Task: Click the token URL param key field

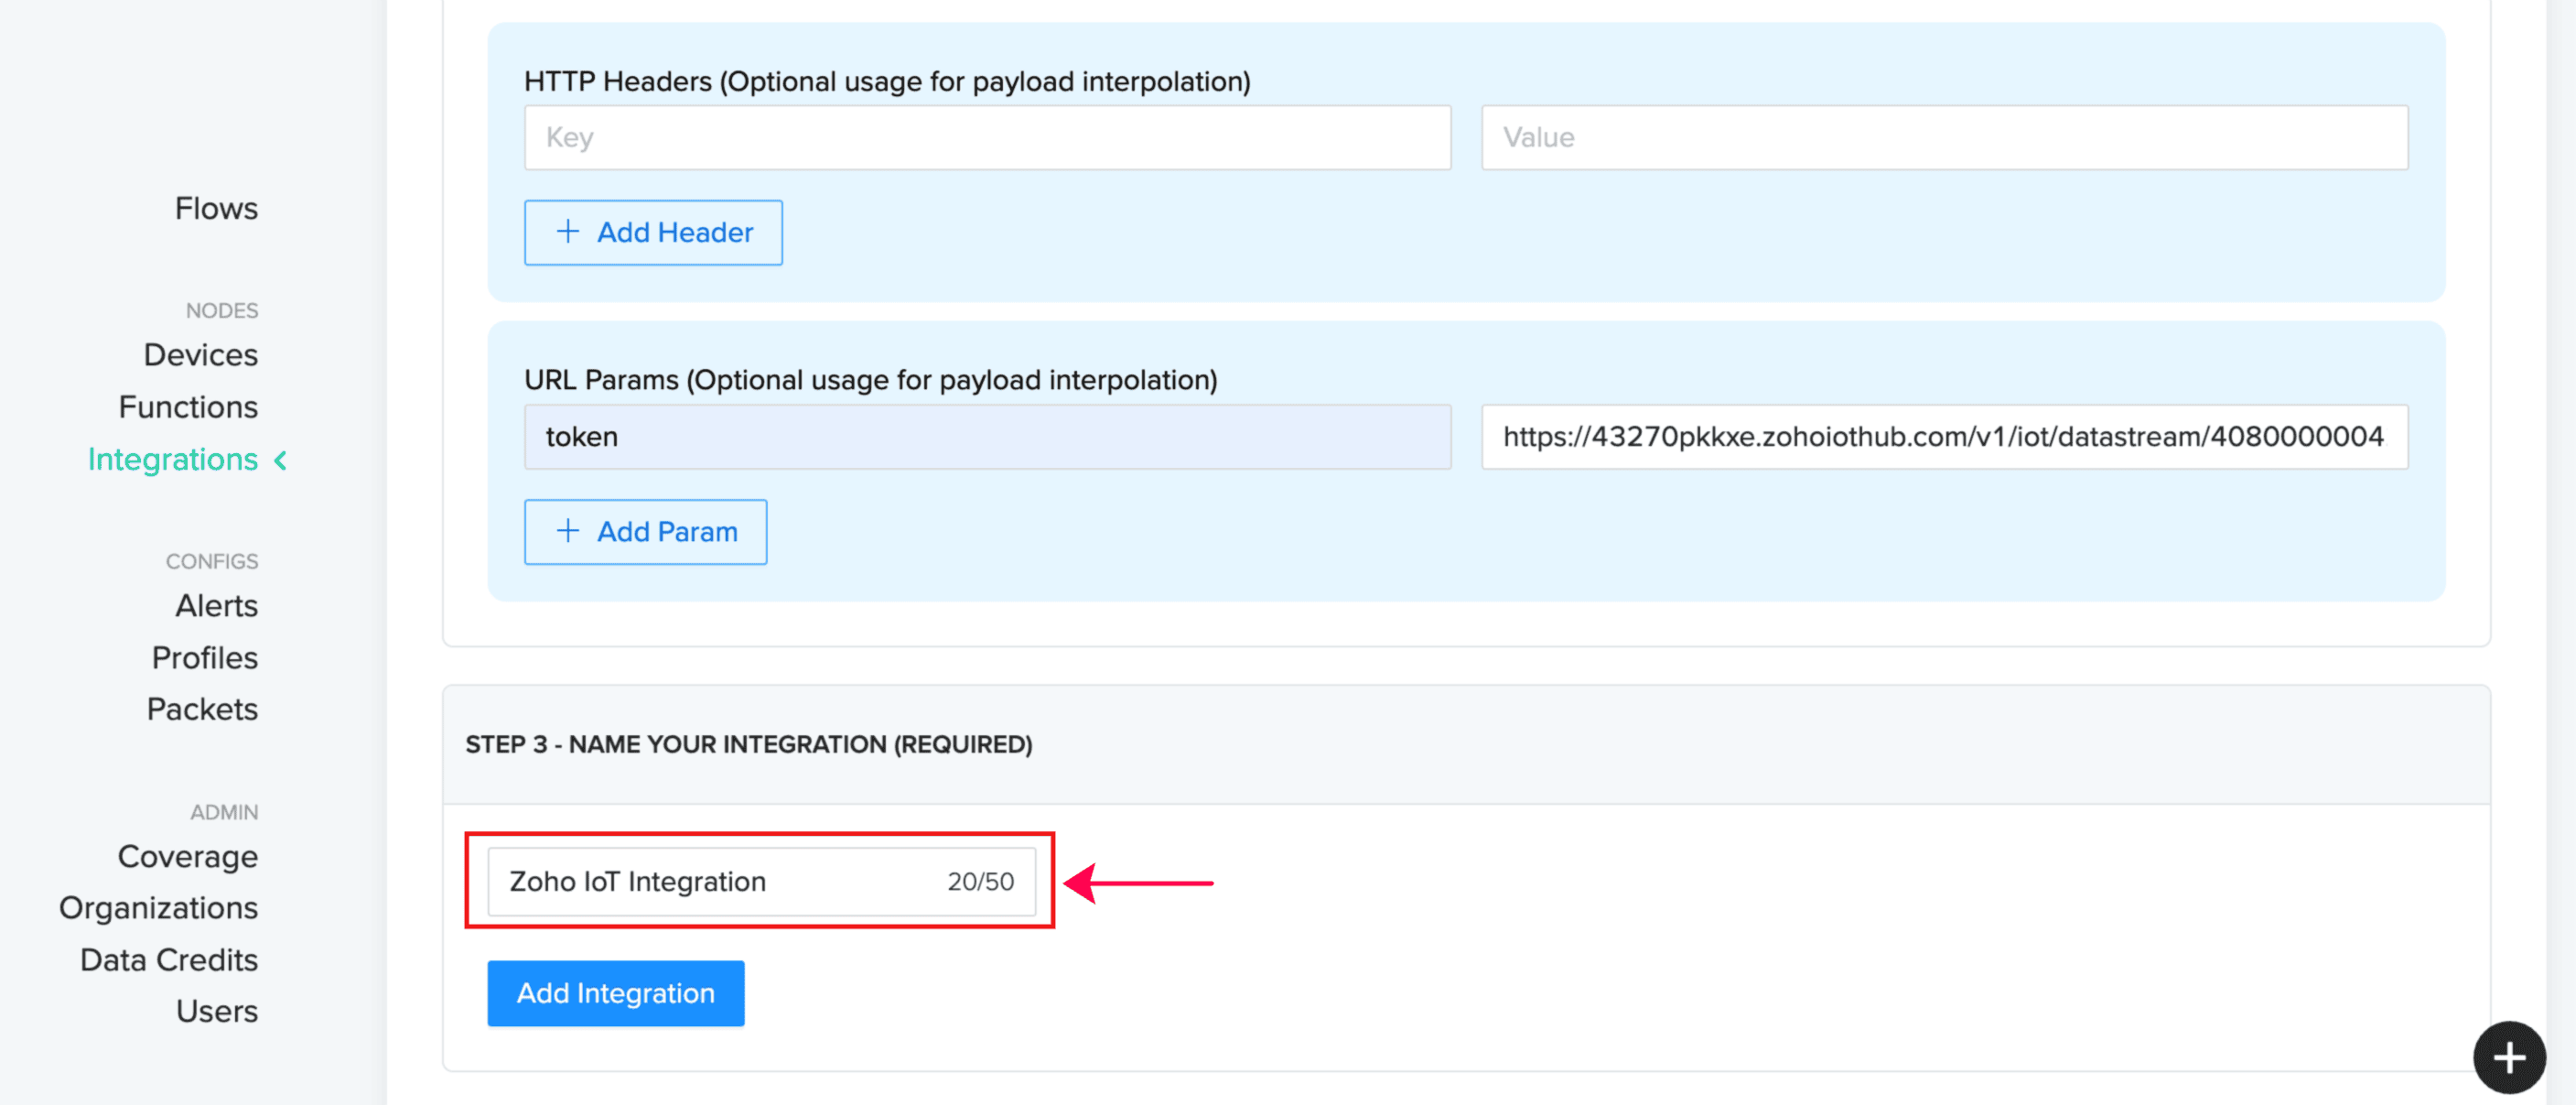Action: (x=986, y=437)
